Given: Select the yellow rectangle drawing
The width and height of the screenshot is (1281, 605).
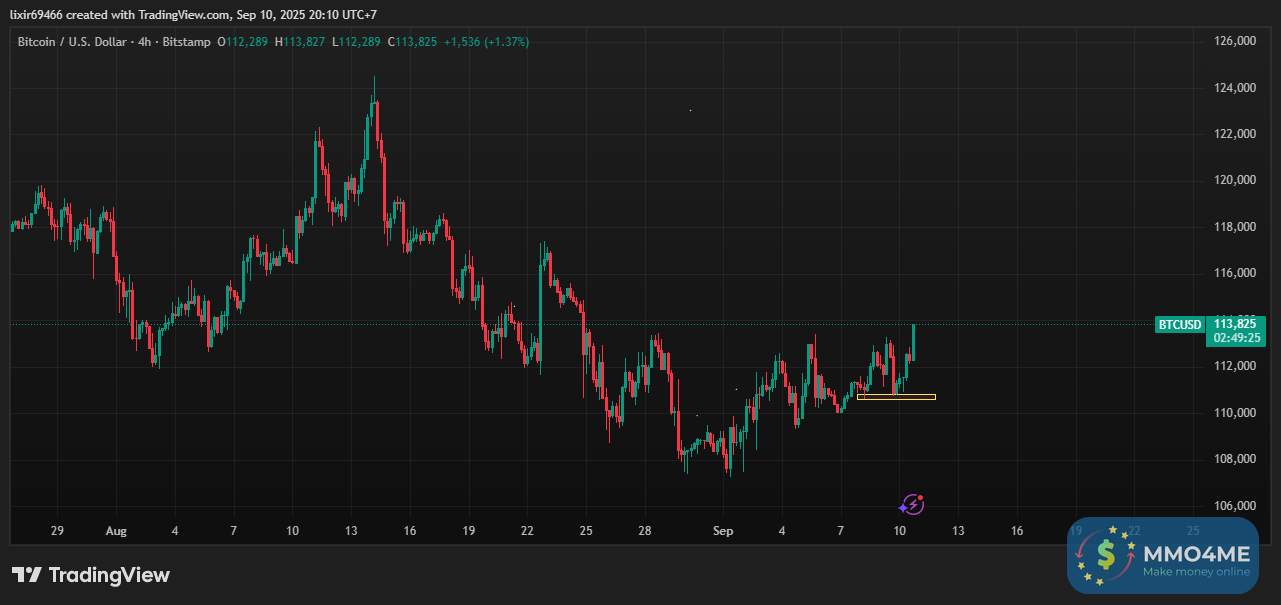Looking at the screenshot, I should point(896,397).
